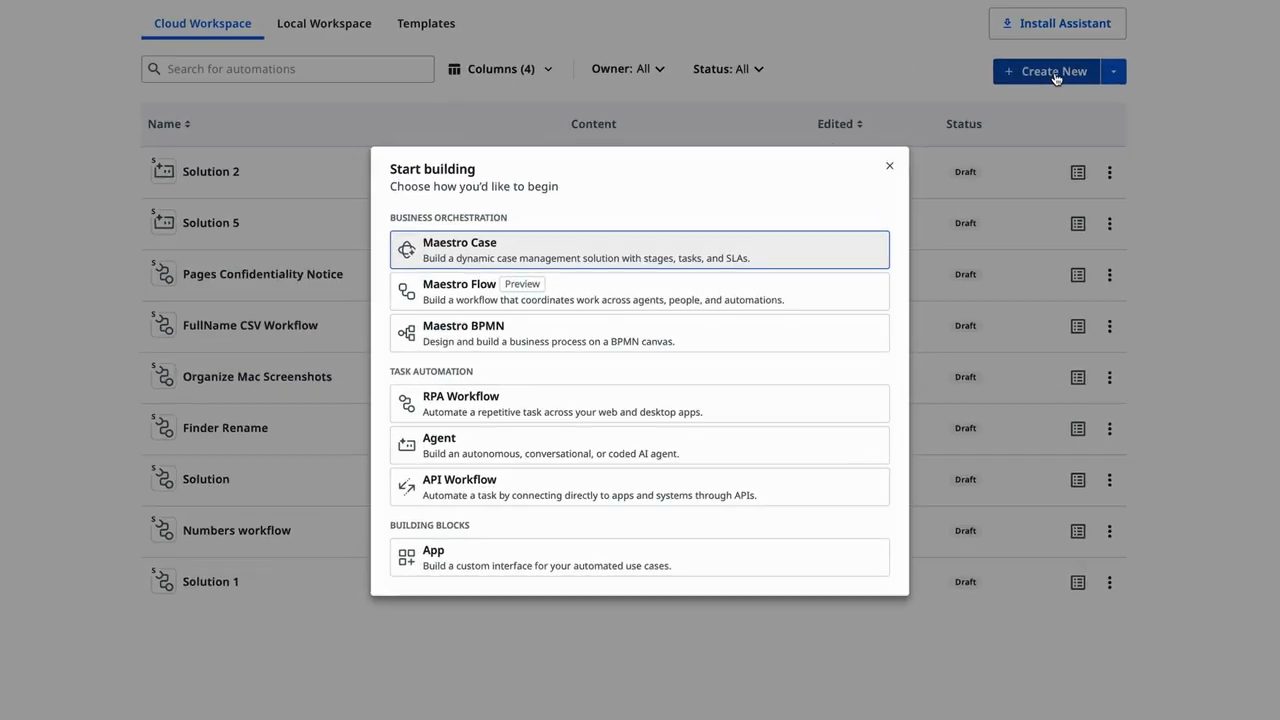
Task: Open the Status: All filter dropdown
Action: tap(728, 69)
